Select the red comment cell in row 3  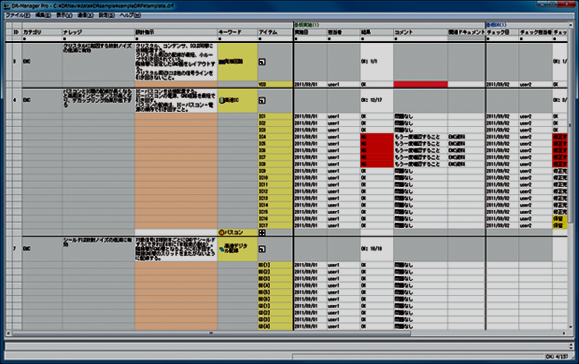(421, 84)
